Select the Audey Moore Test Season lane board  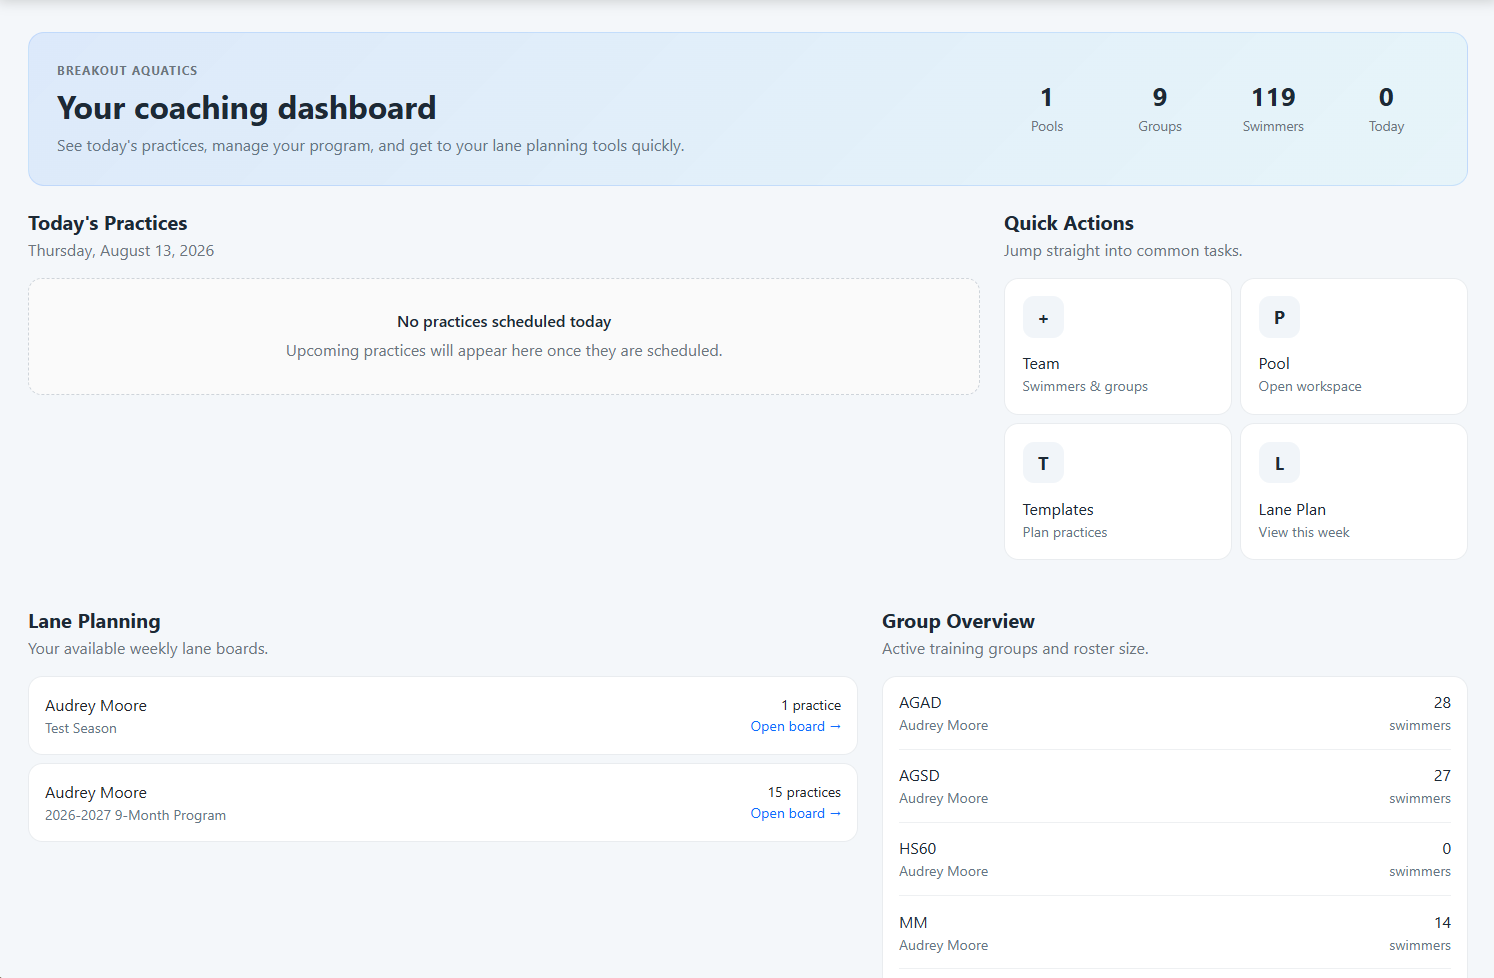pos(443,716)
